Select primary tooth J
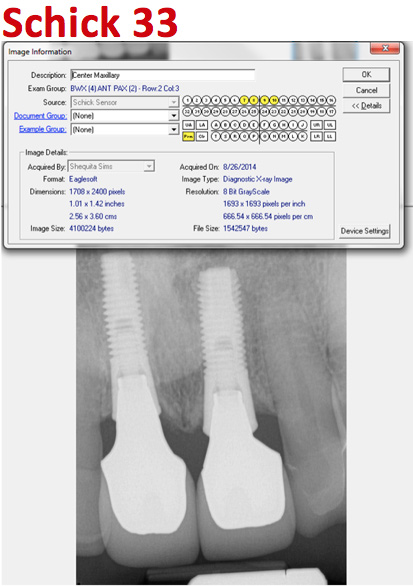 302,125
